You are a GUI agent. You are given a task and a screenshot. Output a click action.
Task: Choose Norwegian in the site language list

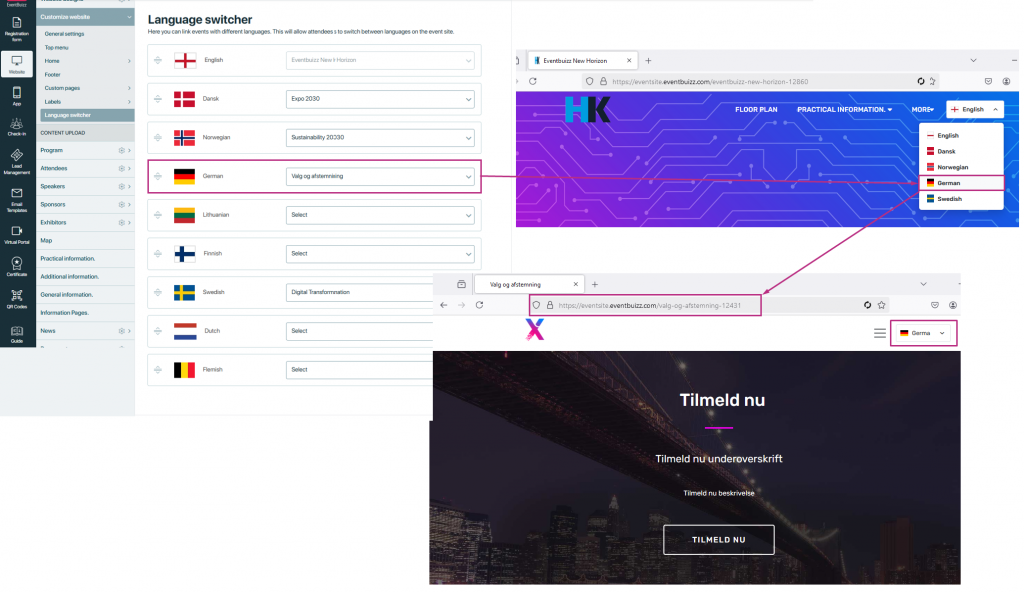tap(961, 167)
